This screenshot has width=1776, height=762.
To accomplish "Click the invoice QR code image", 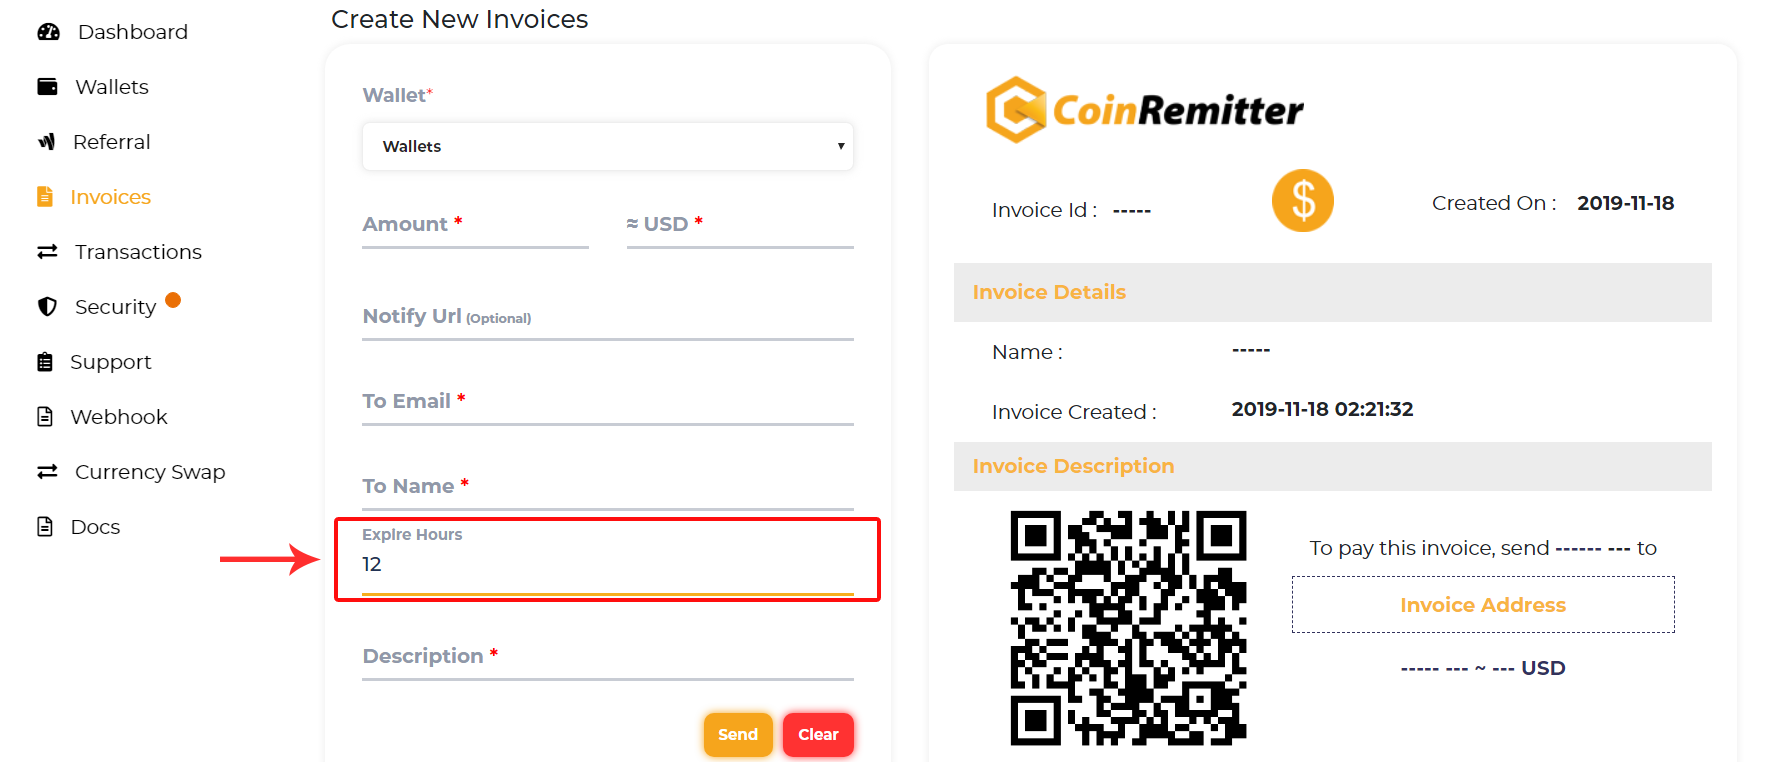I will [x=1128, y=628].
